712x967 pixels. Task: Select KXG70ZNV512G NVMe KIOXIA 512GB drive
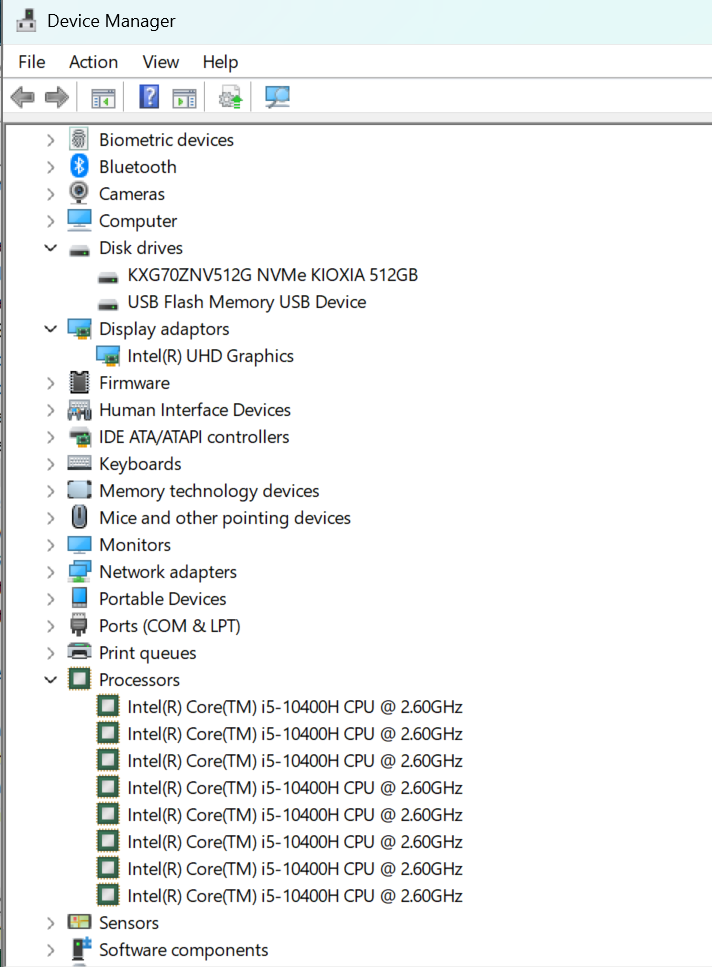272,274
